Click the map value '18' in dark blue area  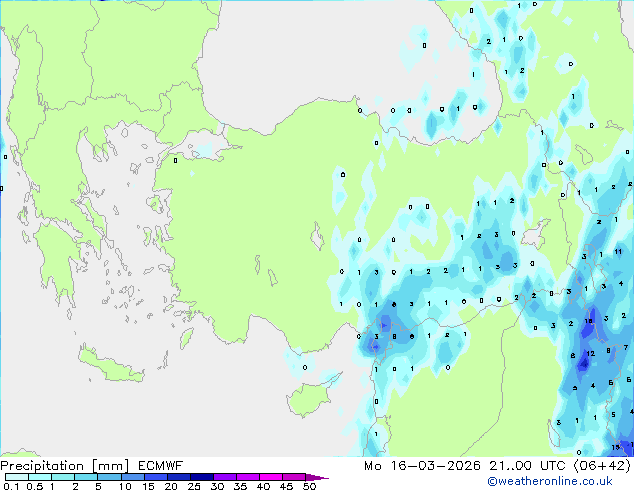[589, 321]
